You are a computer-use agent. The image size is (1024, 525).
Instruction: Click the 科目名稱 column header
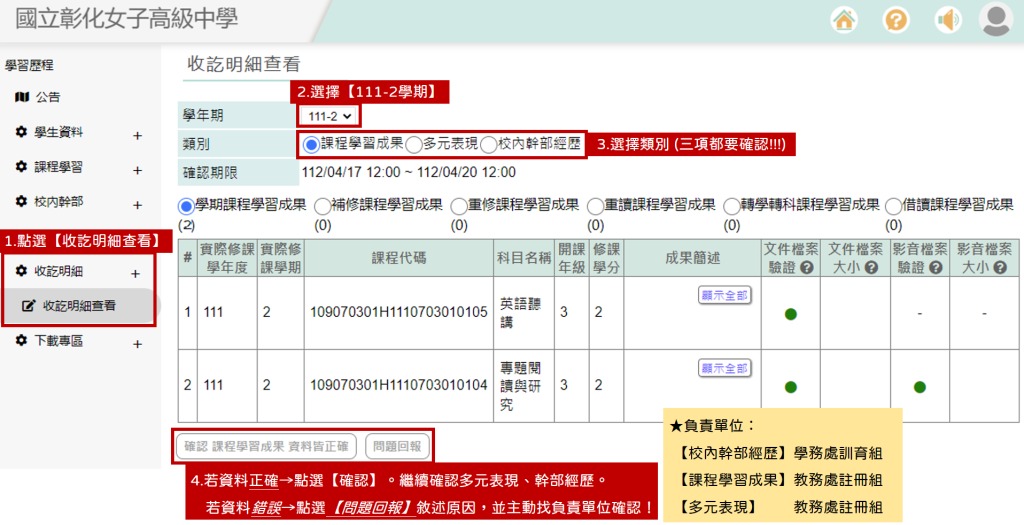(524, 258)
